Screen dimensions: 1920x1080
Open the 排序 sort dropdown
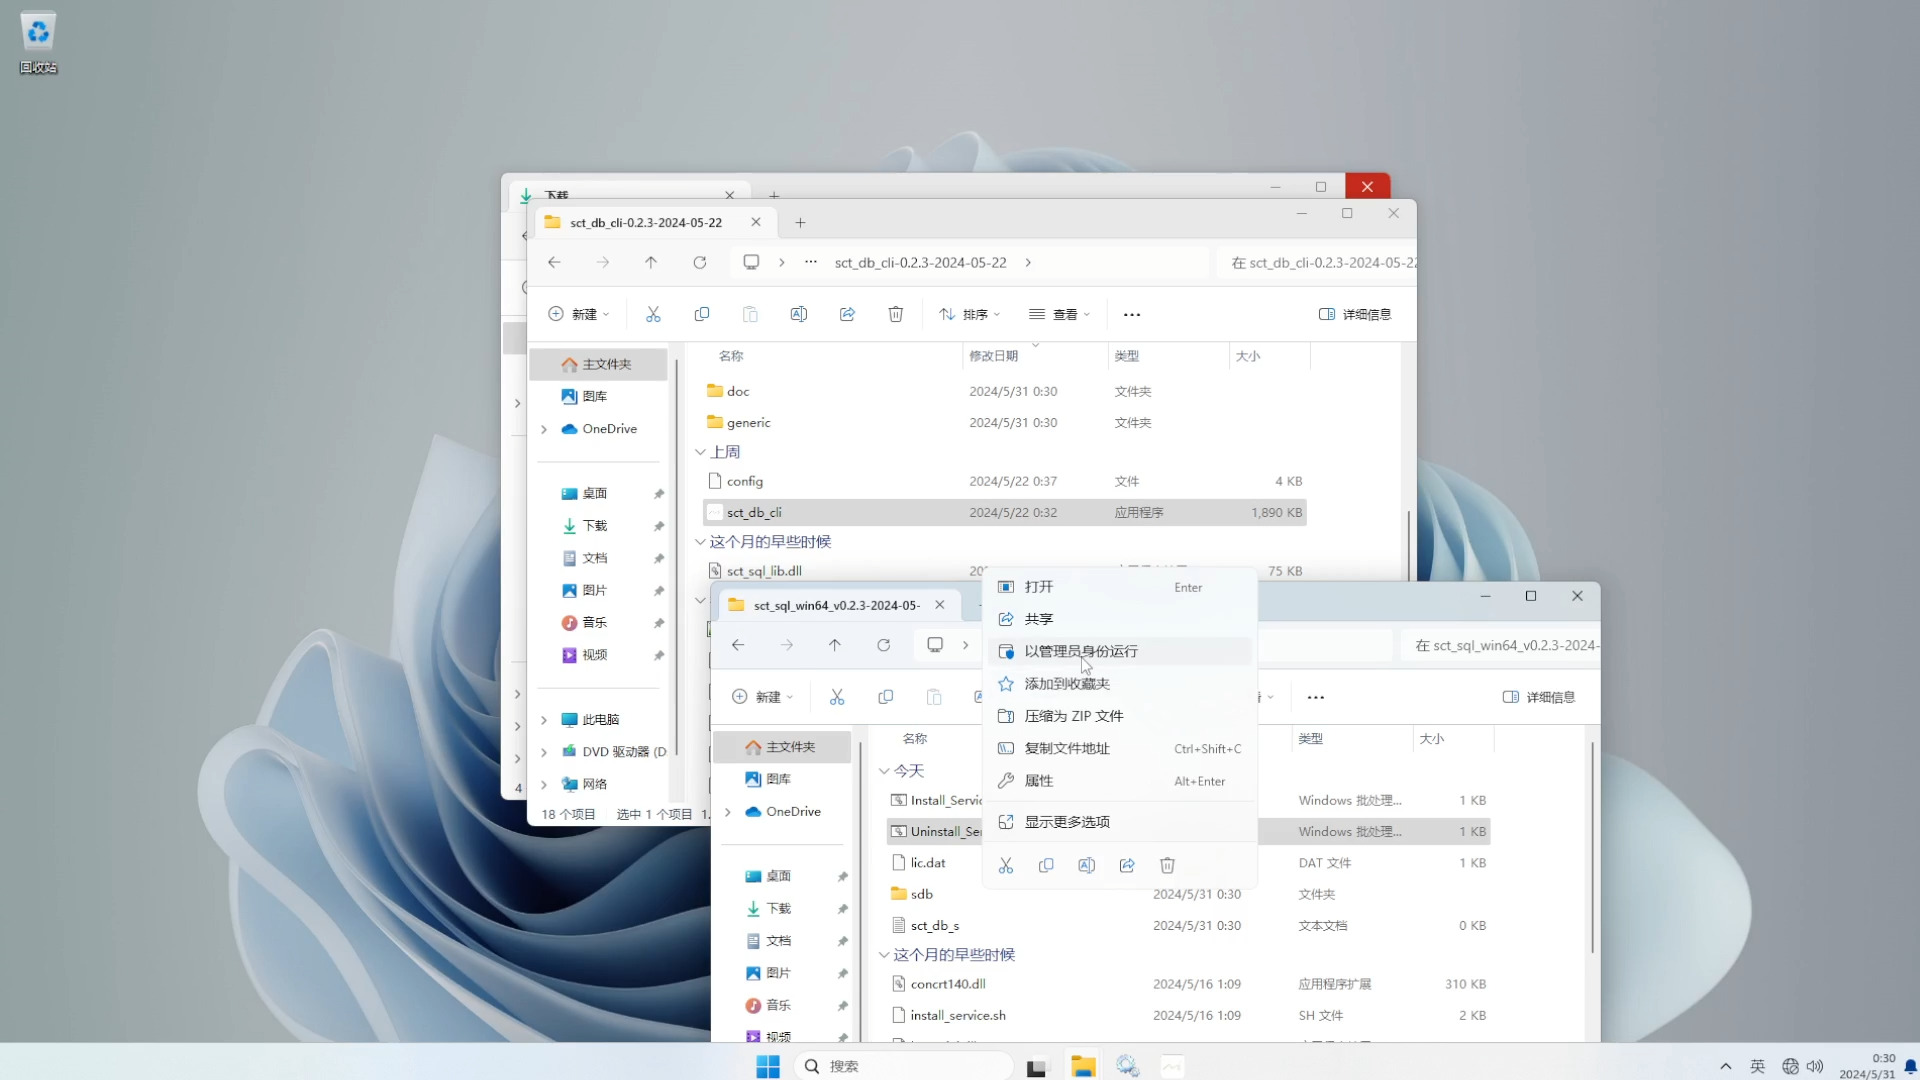(x=969, y=314)
